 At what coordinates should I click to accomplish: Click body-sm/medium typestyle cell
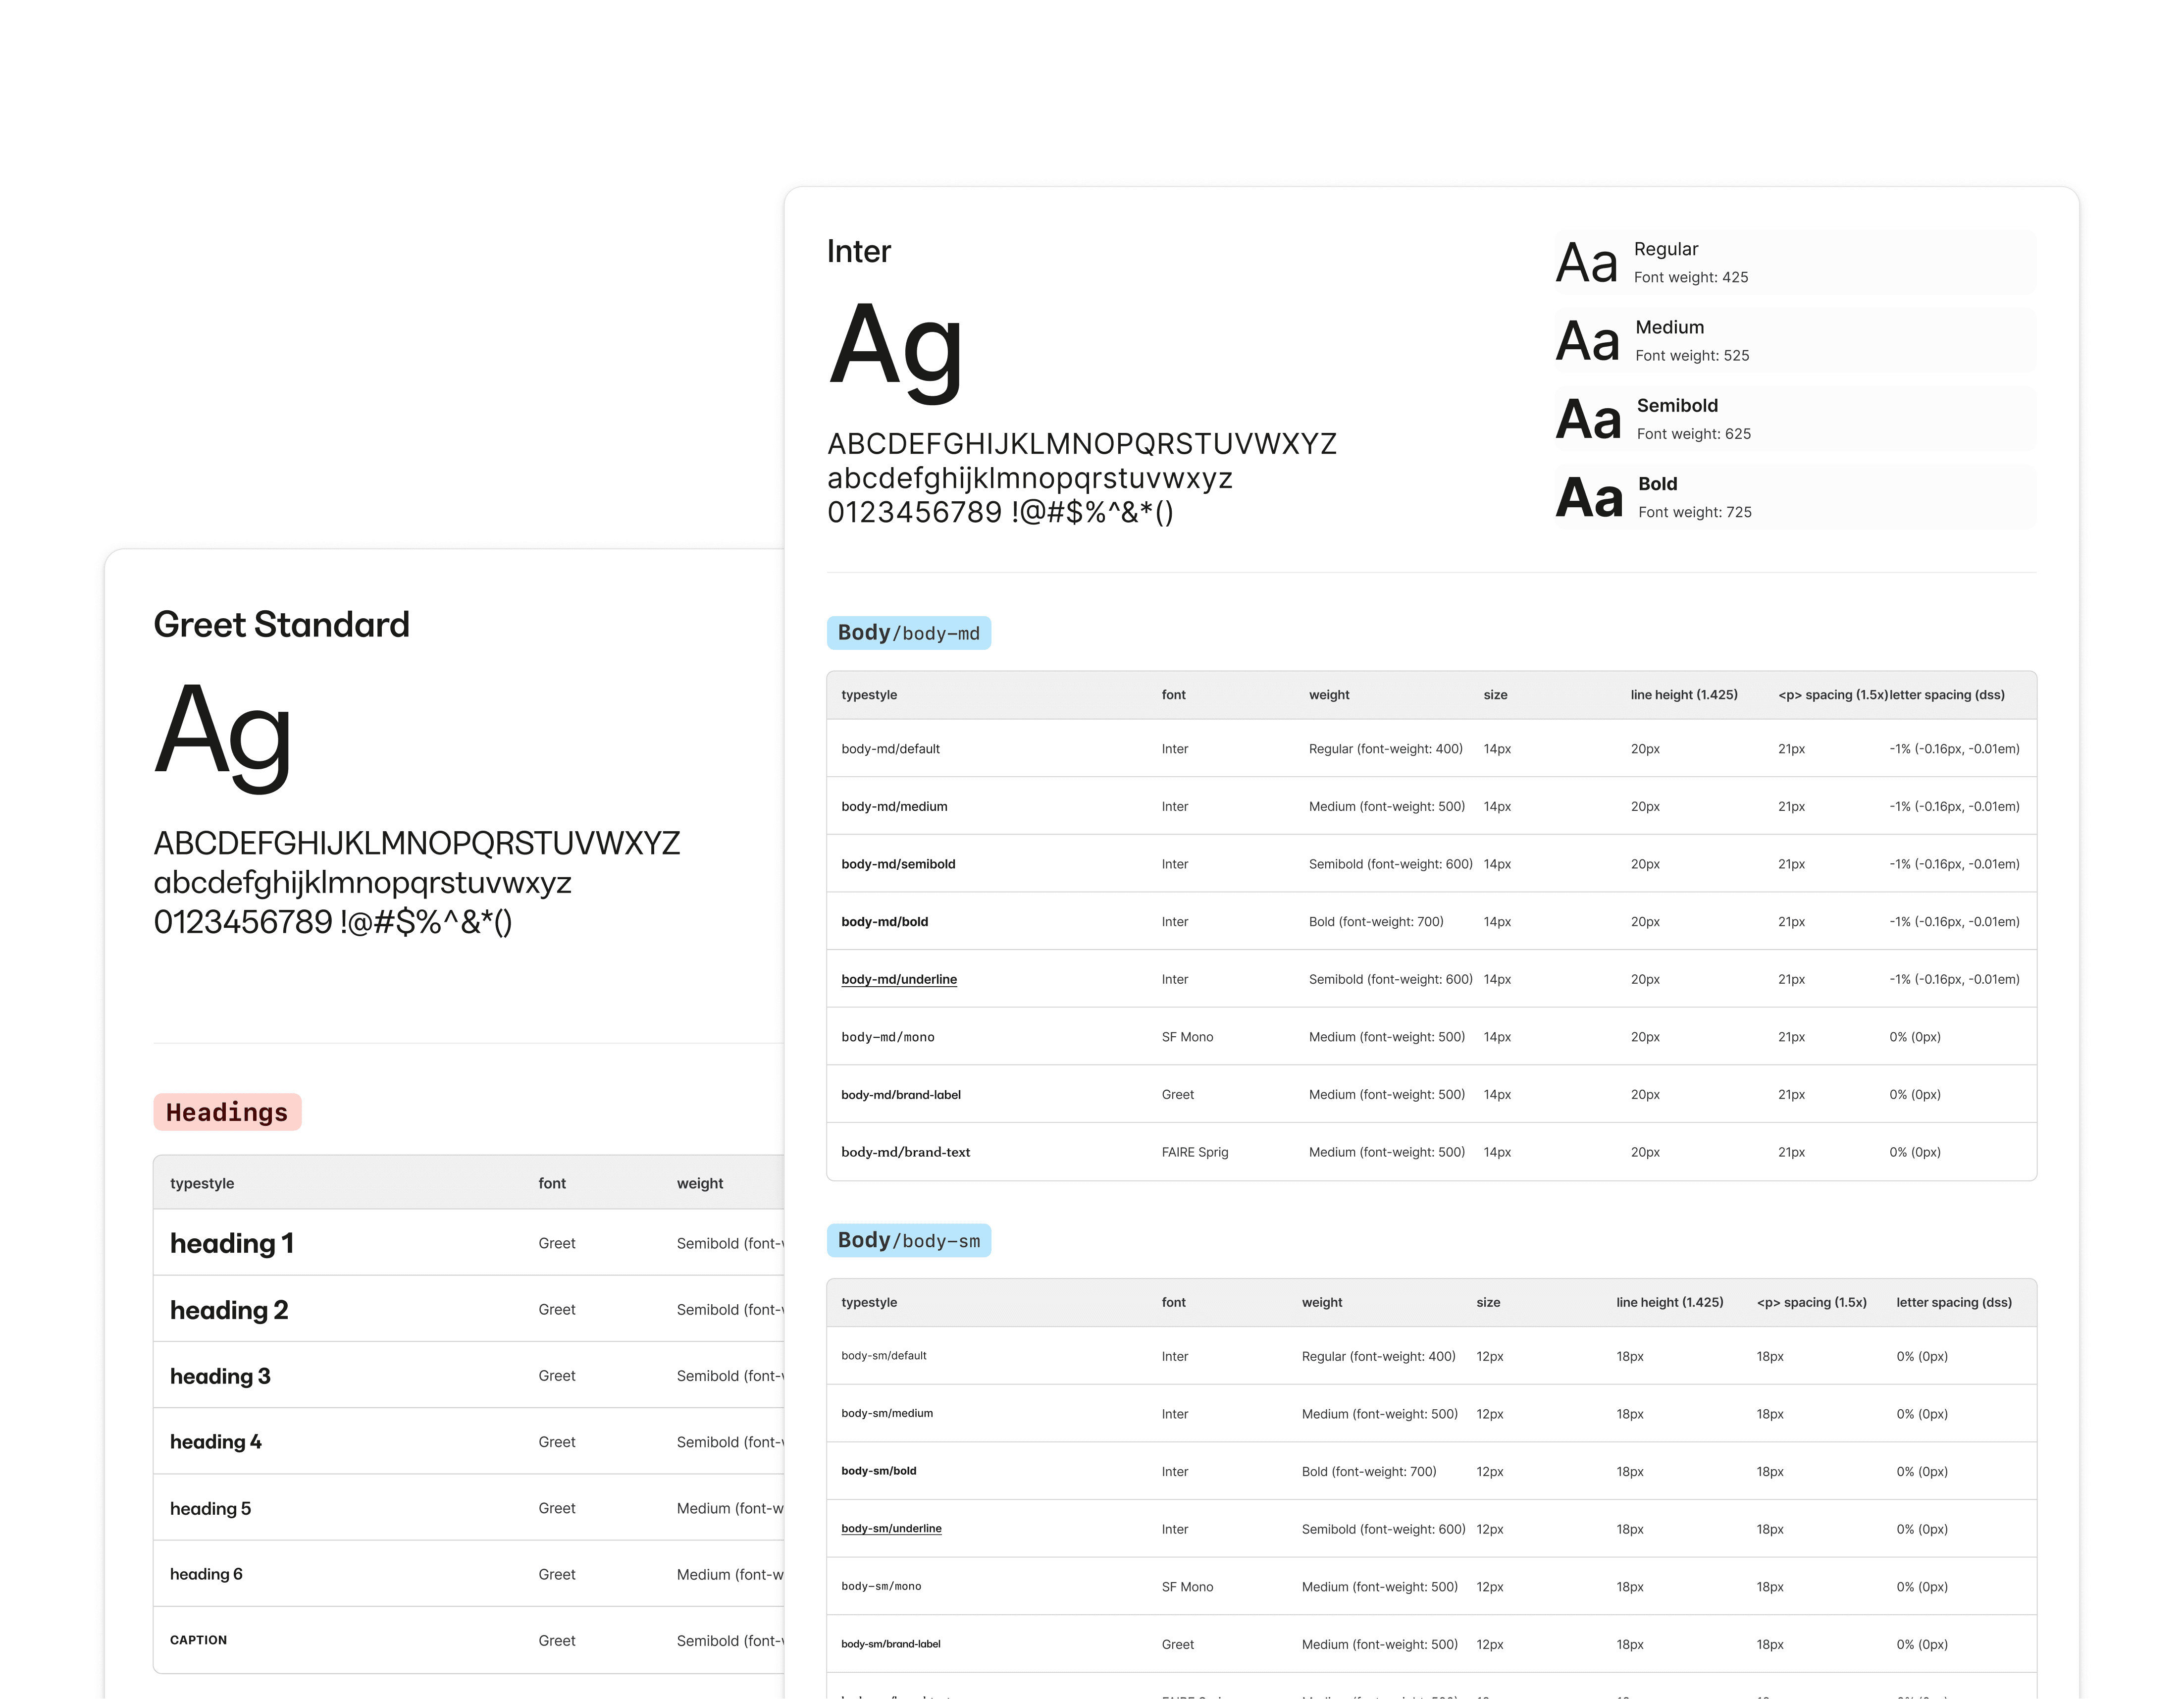(x=887, y=1413)
